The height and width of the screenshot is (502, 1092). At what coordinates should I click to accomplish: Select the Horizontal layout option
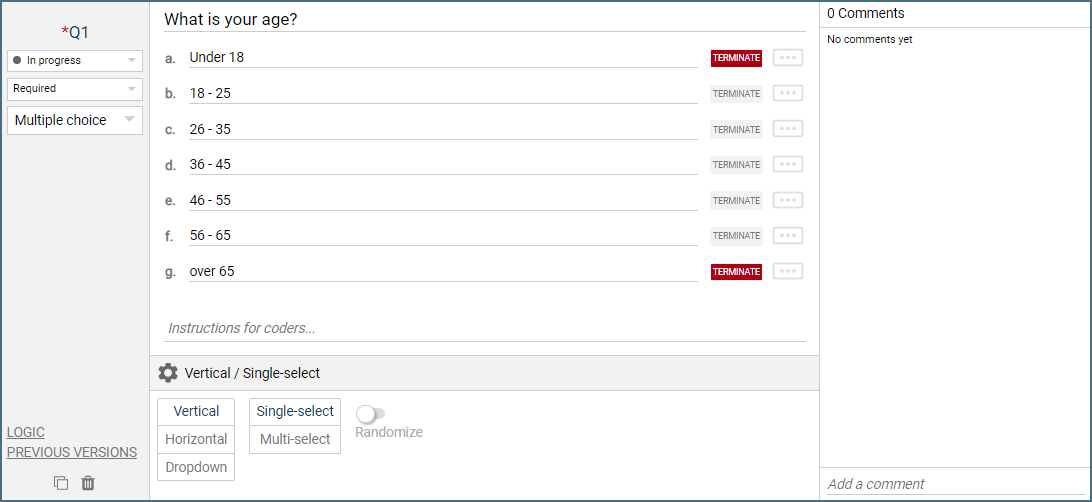pos(196,439)
